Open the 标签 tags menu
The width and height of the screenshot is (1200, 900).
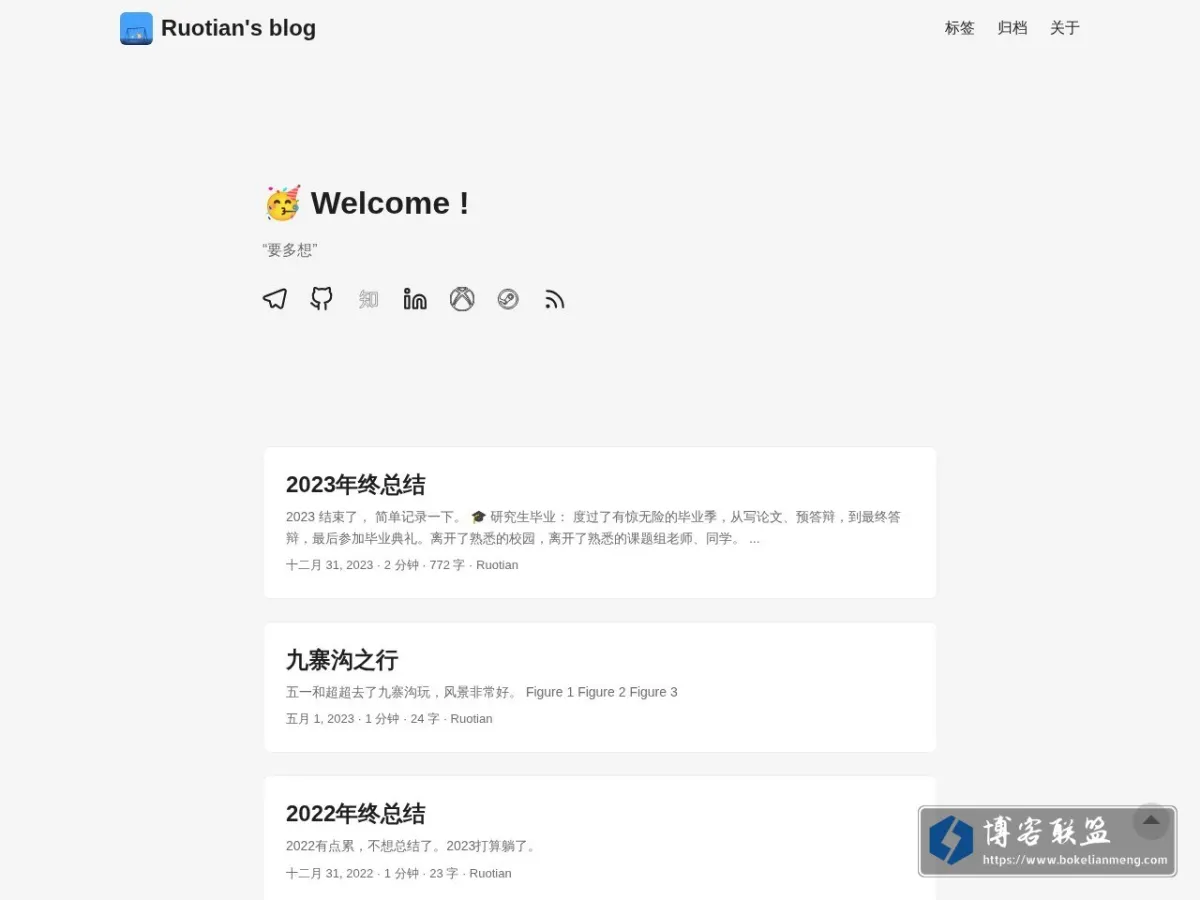click(959, 28)
